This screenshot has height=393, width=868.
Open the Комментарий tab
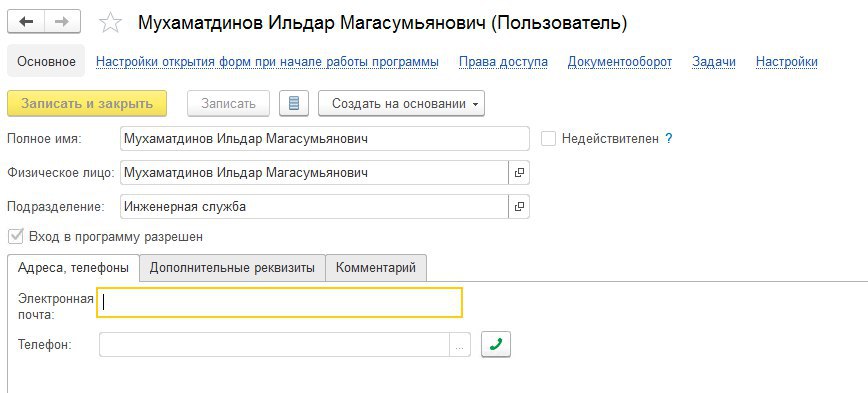pos(376,268)
